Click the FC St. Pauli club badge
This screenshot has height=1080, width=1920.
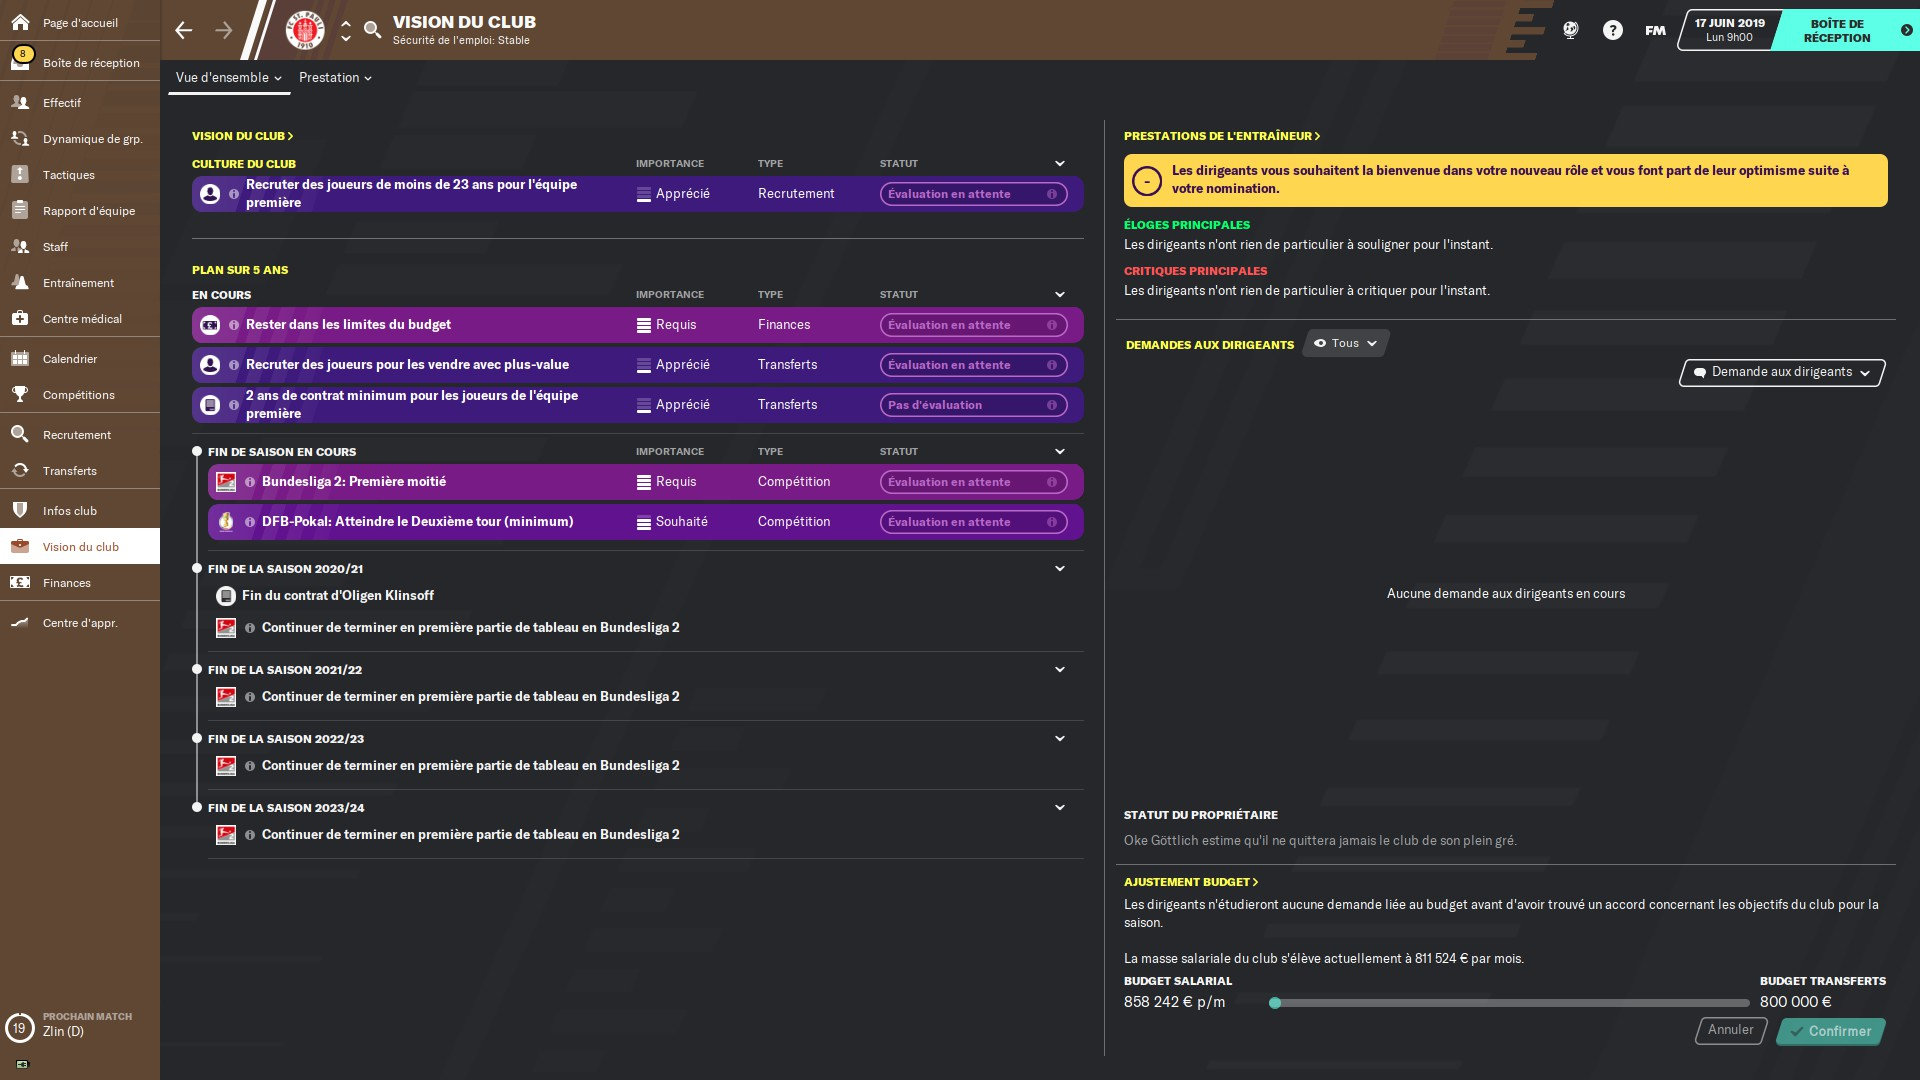[x=305, y=30]
